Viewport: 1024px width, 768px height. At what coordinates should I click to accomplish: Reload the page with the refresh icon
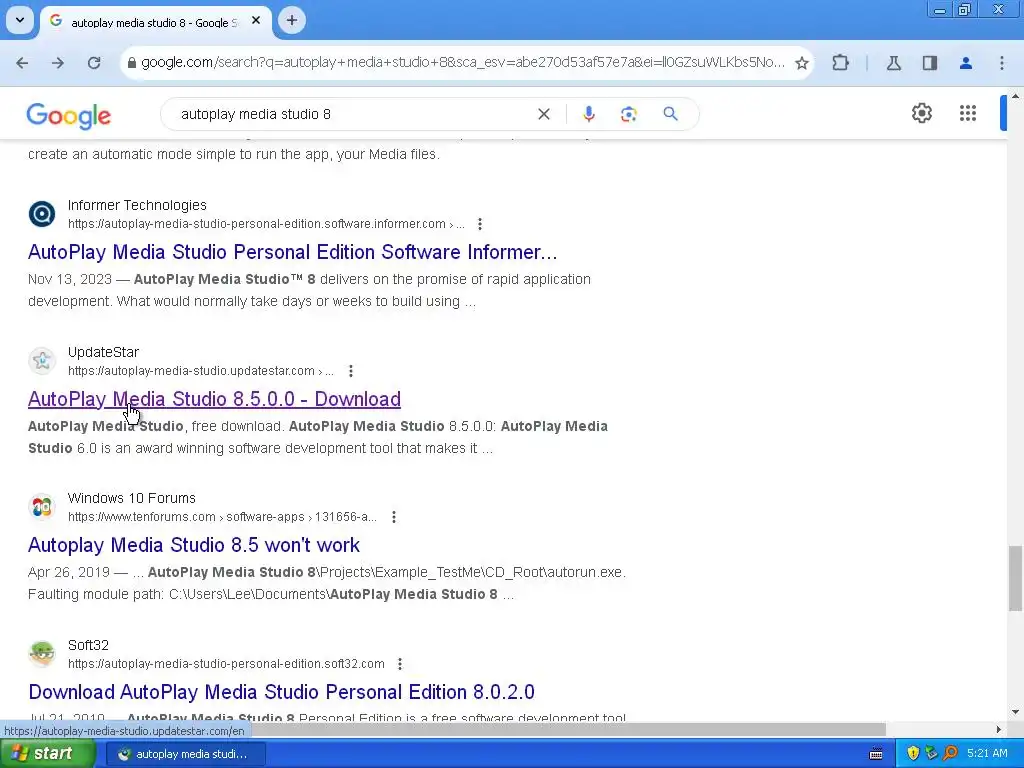(x=94, y=63)
